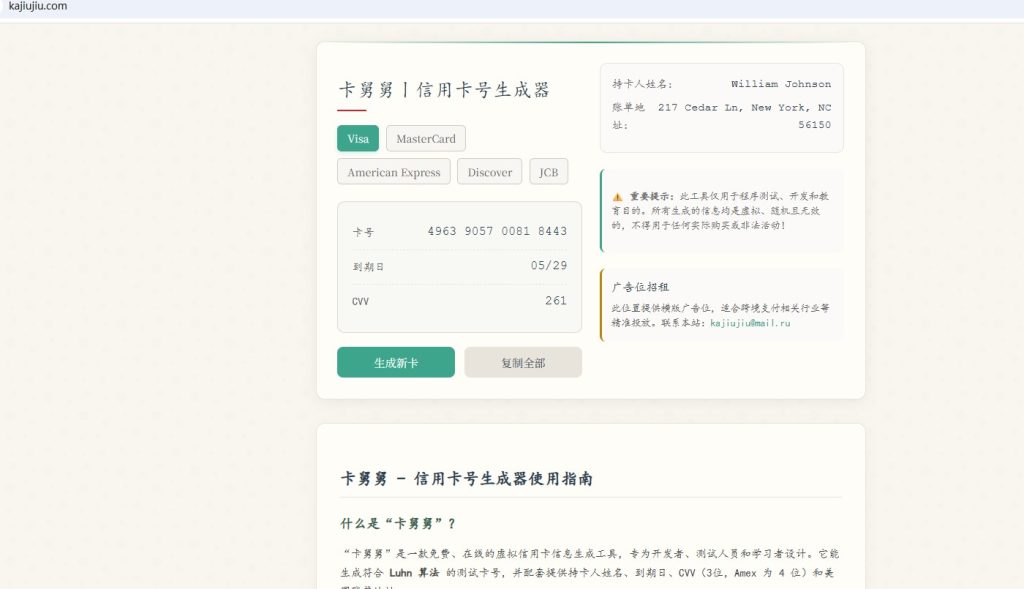The image size is (1024, 589).
Task: Switch to MasterCard card type
Action: (x=426, y=139)
